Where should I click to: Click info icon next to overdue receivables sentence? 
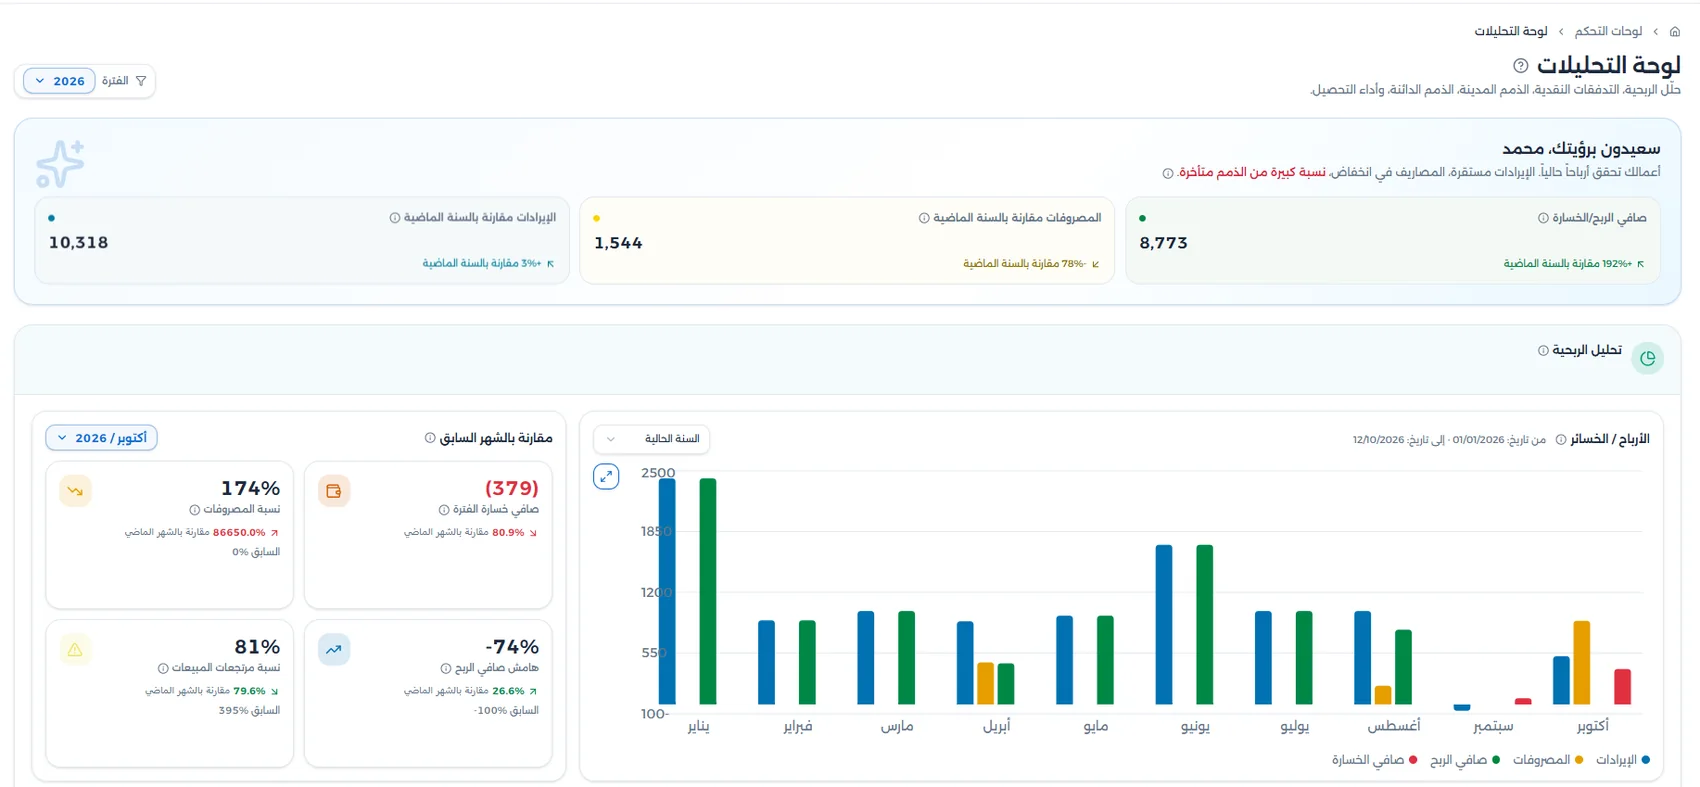1167,173
